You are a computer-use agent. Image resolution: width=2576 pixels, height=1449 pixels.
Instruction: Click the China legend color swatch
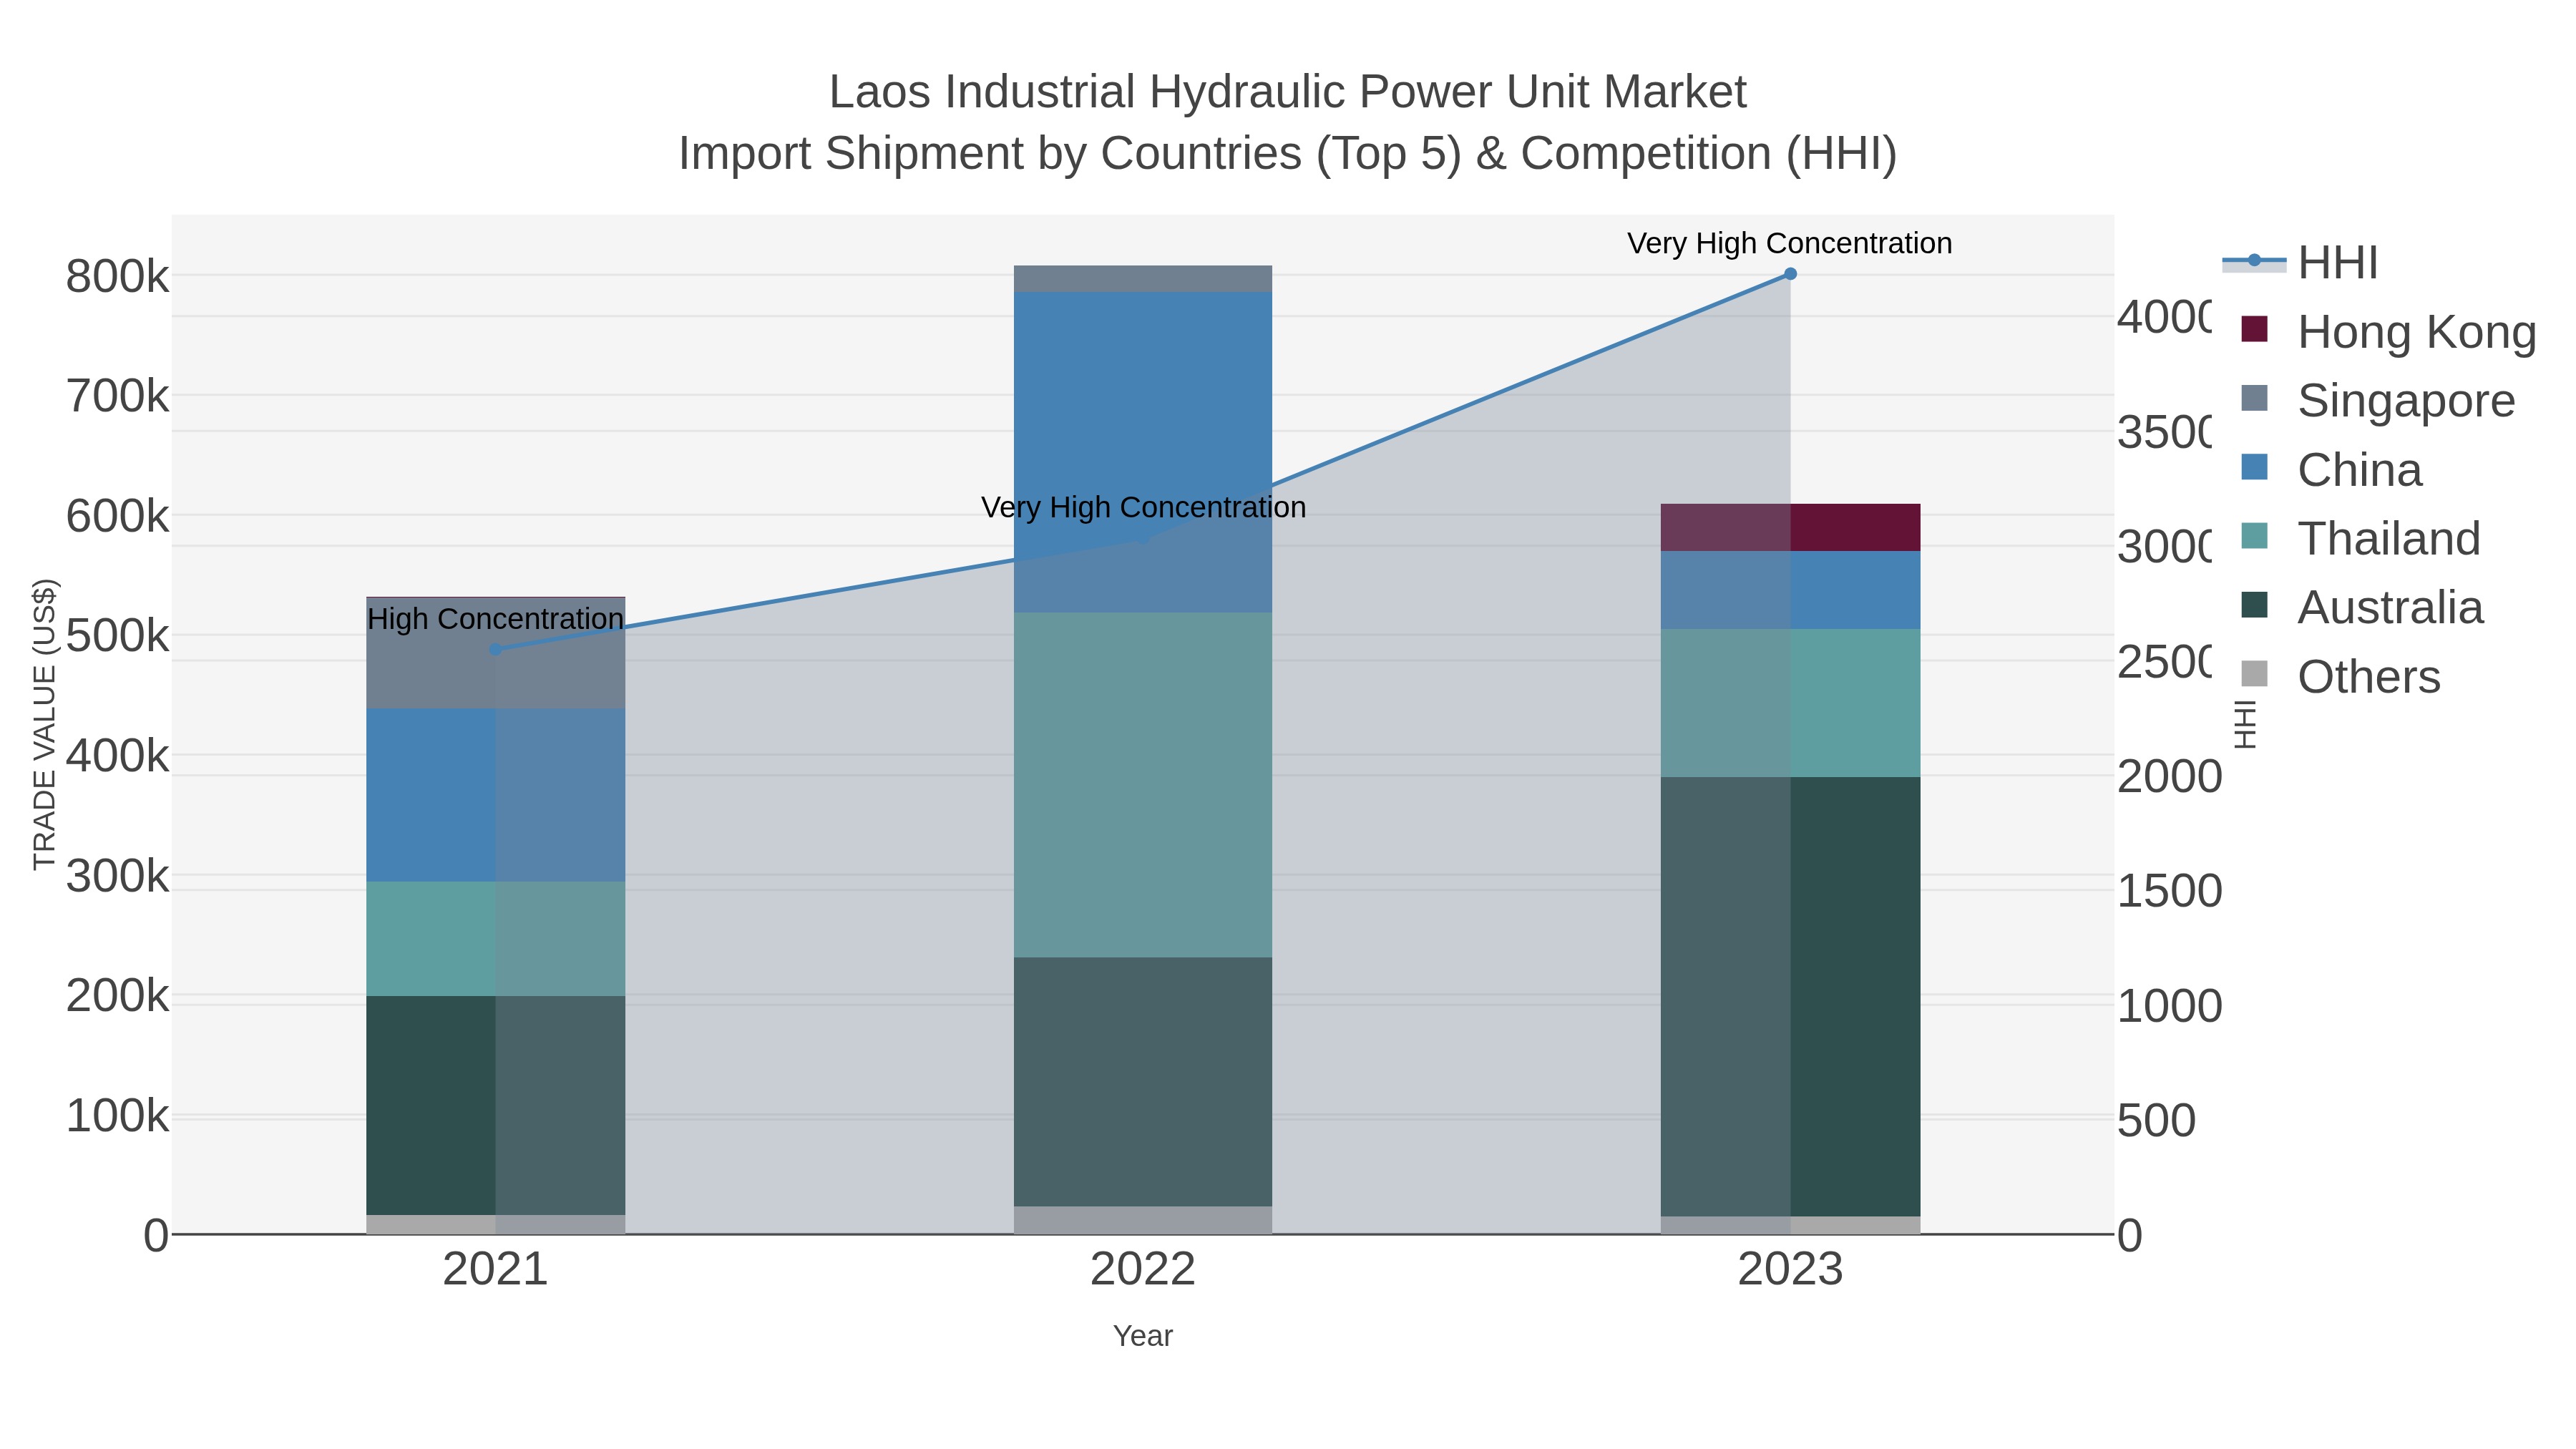pyautogui.click(x=2254, y=467)
